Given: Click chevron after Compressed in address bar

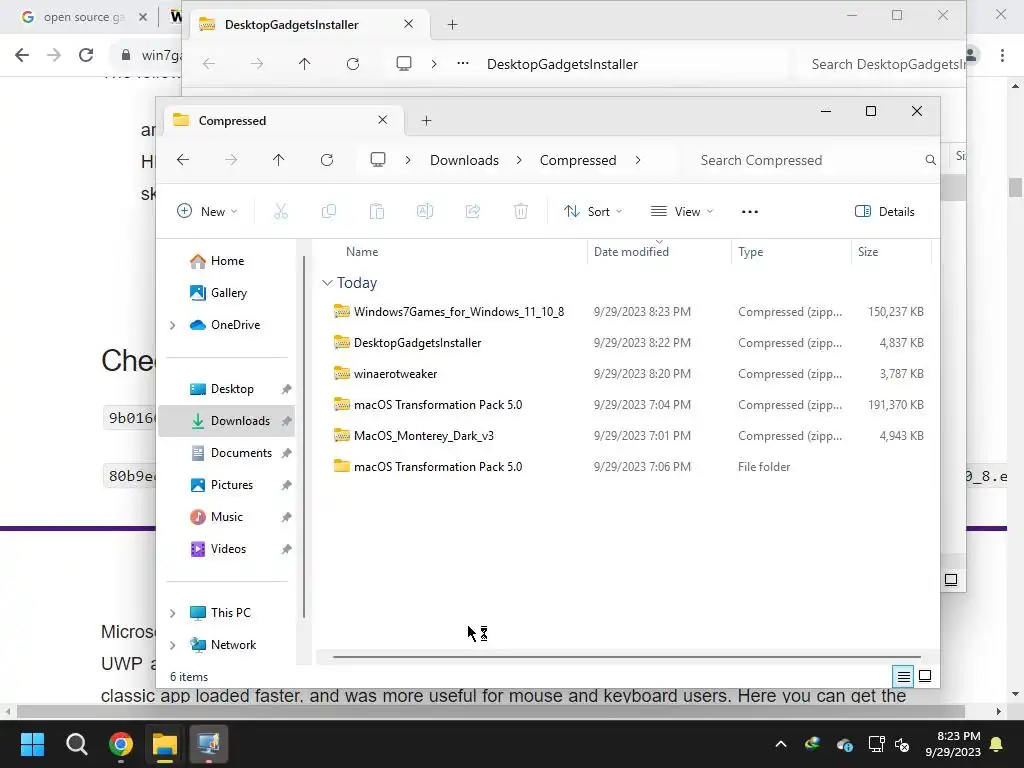Looking at the screenshot, I should [x=638, y=160].
